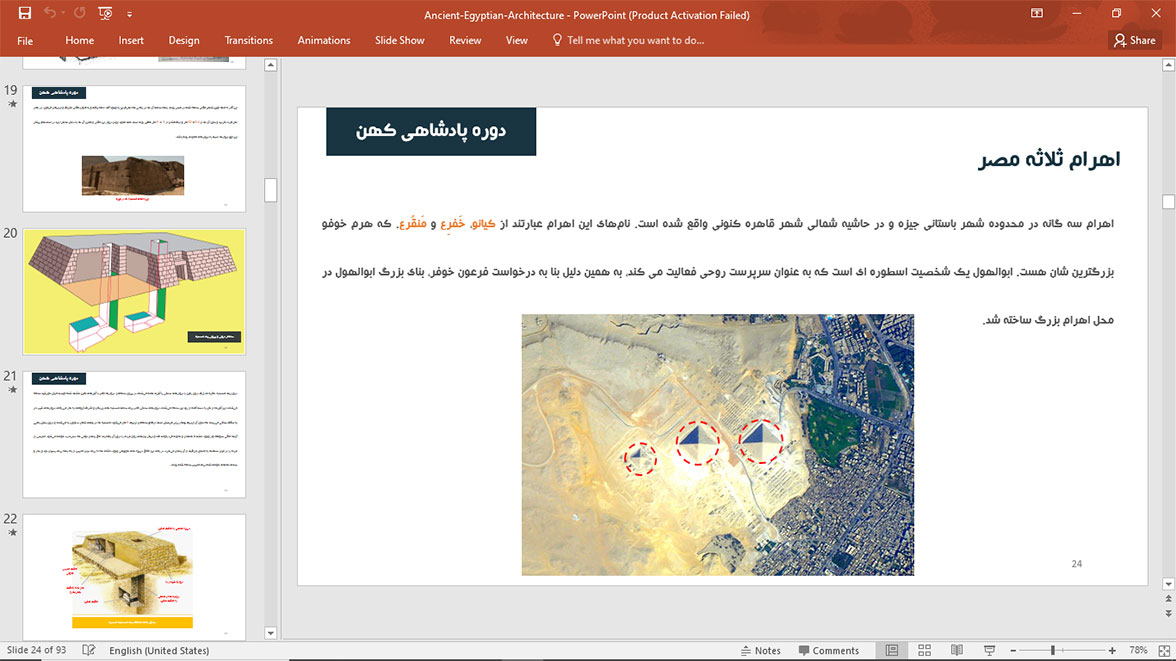Close the PowerPoint window

pyautogui.click(x=1156, y=14)
